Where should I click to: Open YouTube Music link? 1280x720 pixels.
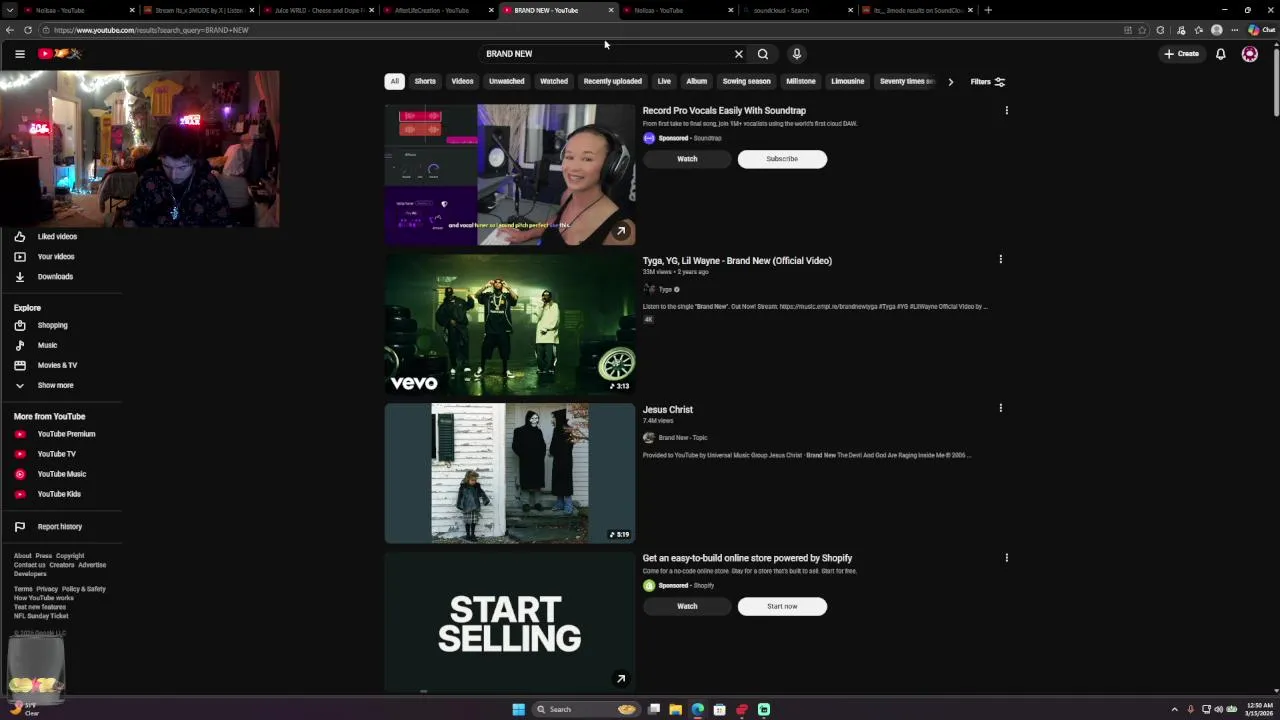pyautogui.click(x=61, y=474)
